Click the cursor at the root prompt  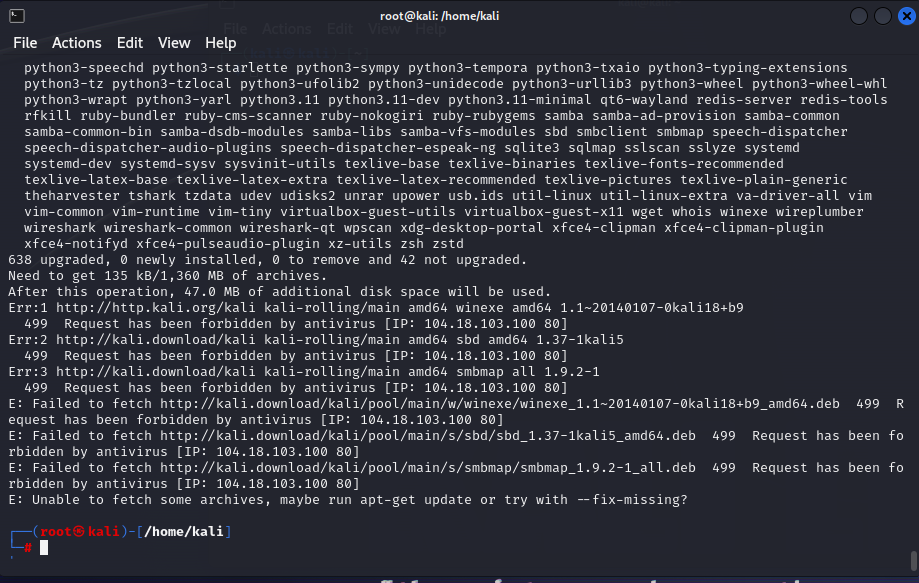44,548
